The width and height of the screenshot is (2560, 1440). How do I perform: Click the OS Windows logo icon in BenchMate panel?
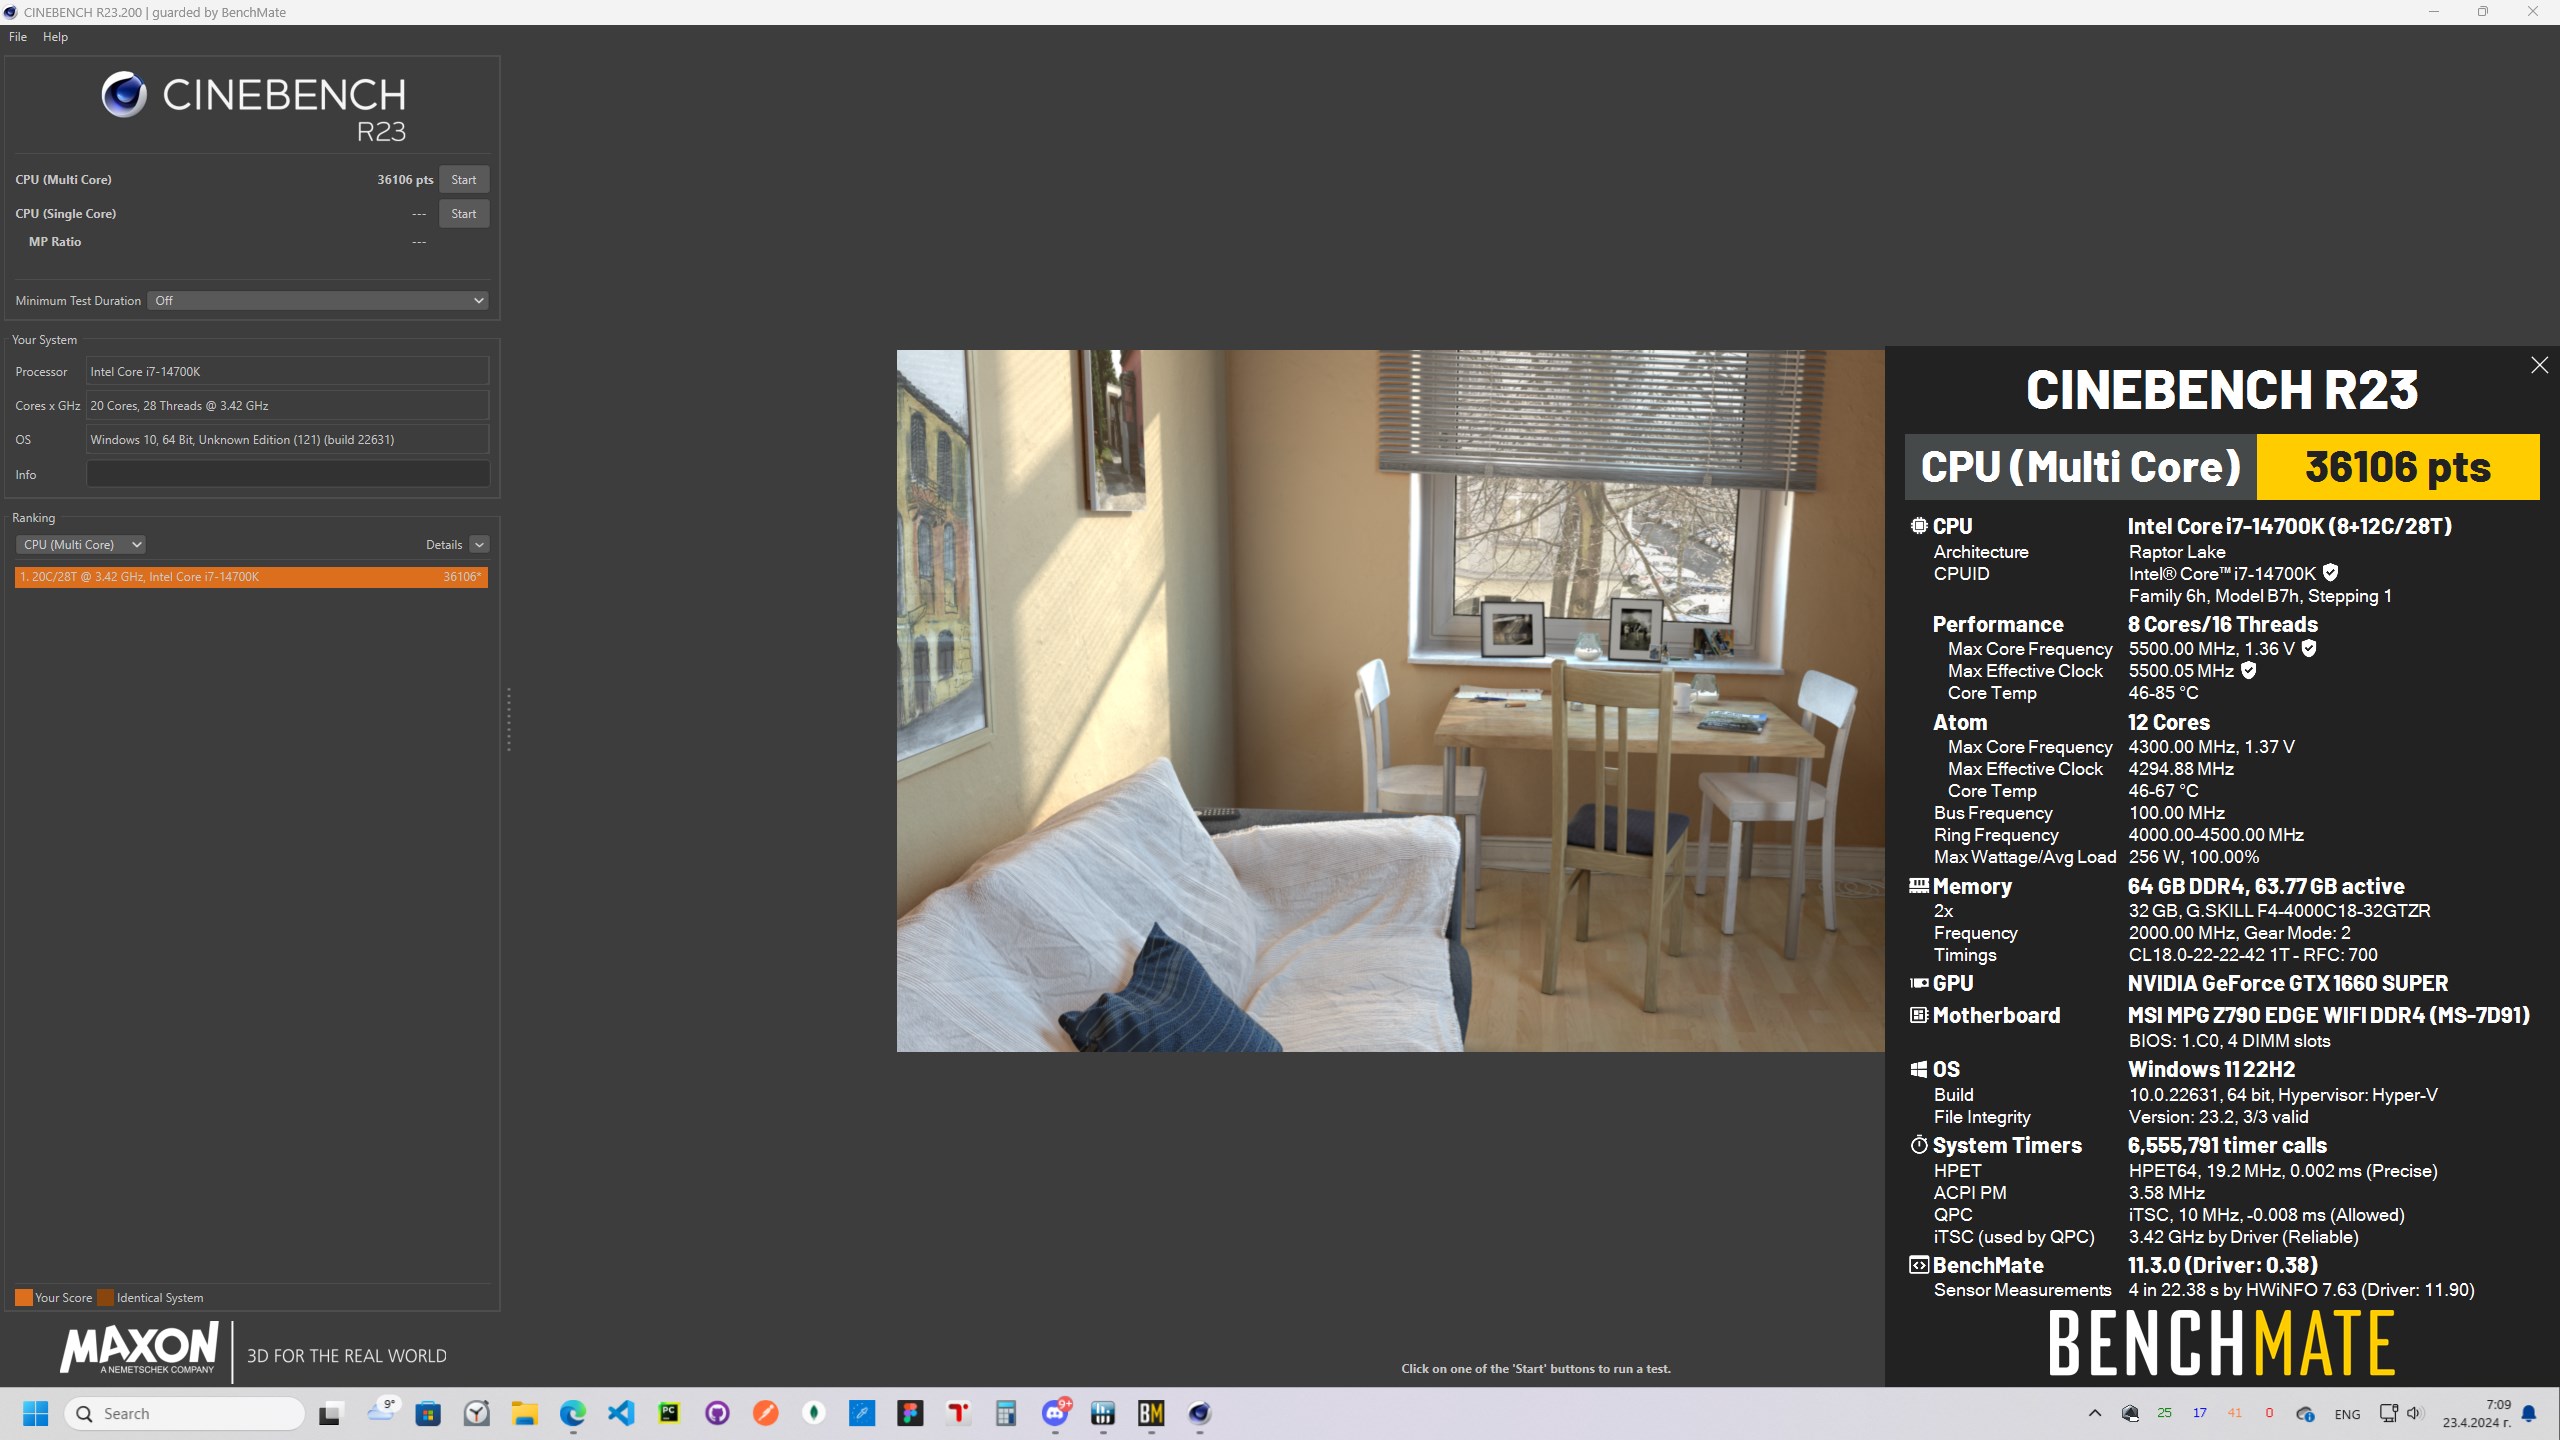[x=1919, y=1070]
